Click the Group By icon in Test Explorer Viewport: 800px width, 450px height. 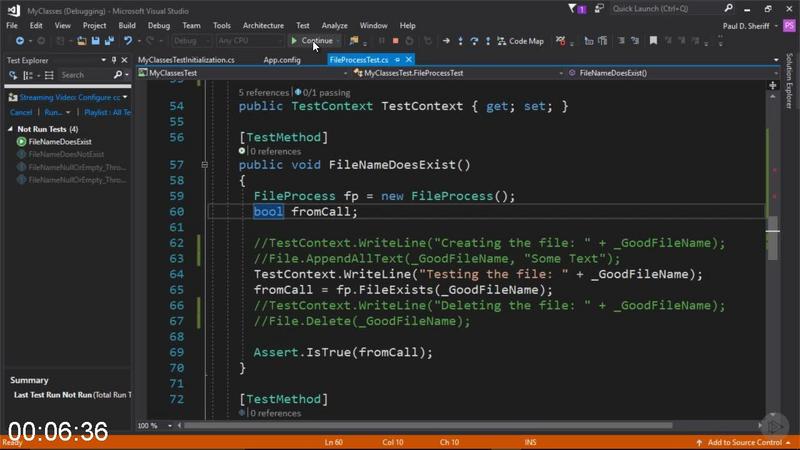pos(28,75)
